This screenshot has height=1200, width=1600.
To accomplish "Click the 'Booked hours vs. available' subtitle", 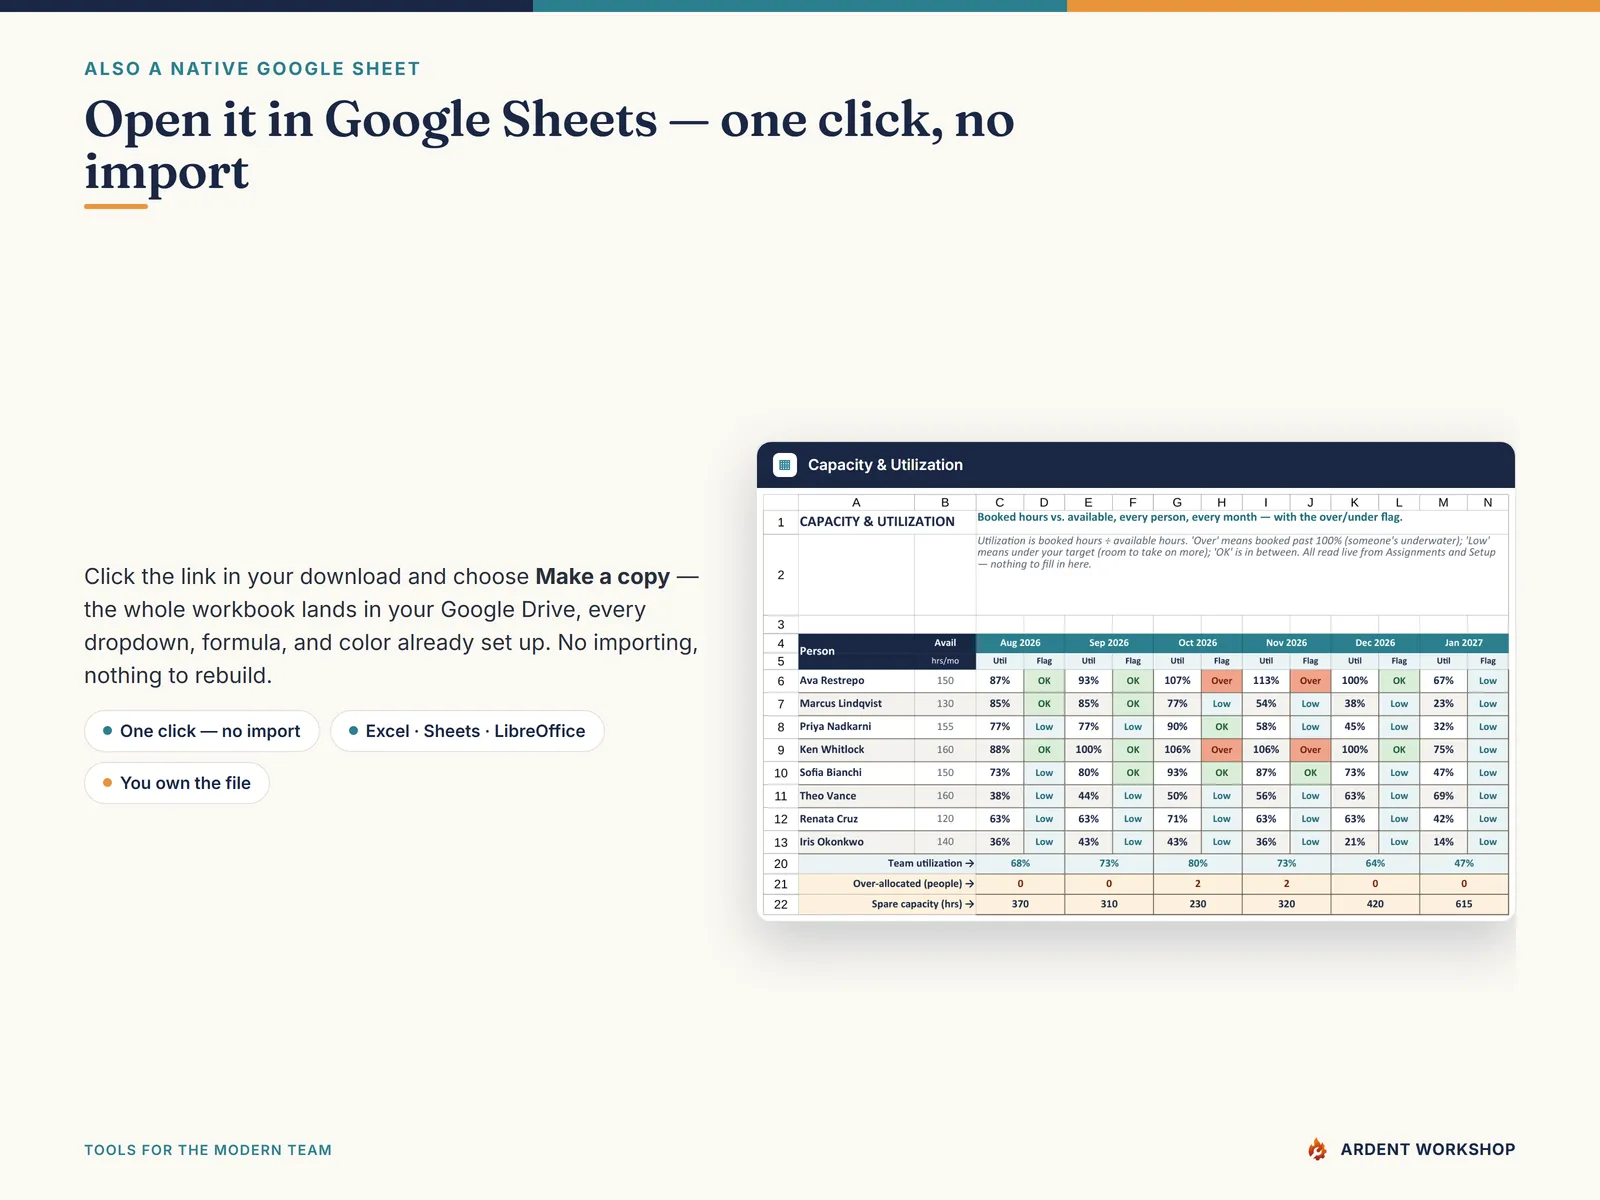I will [1189, 517].
